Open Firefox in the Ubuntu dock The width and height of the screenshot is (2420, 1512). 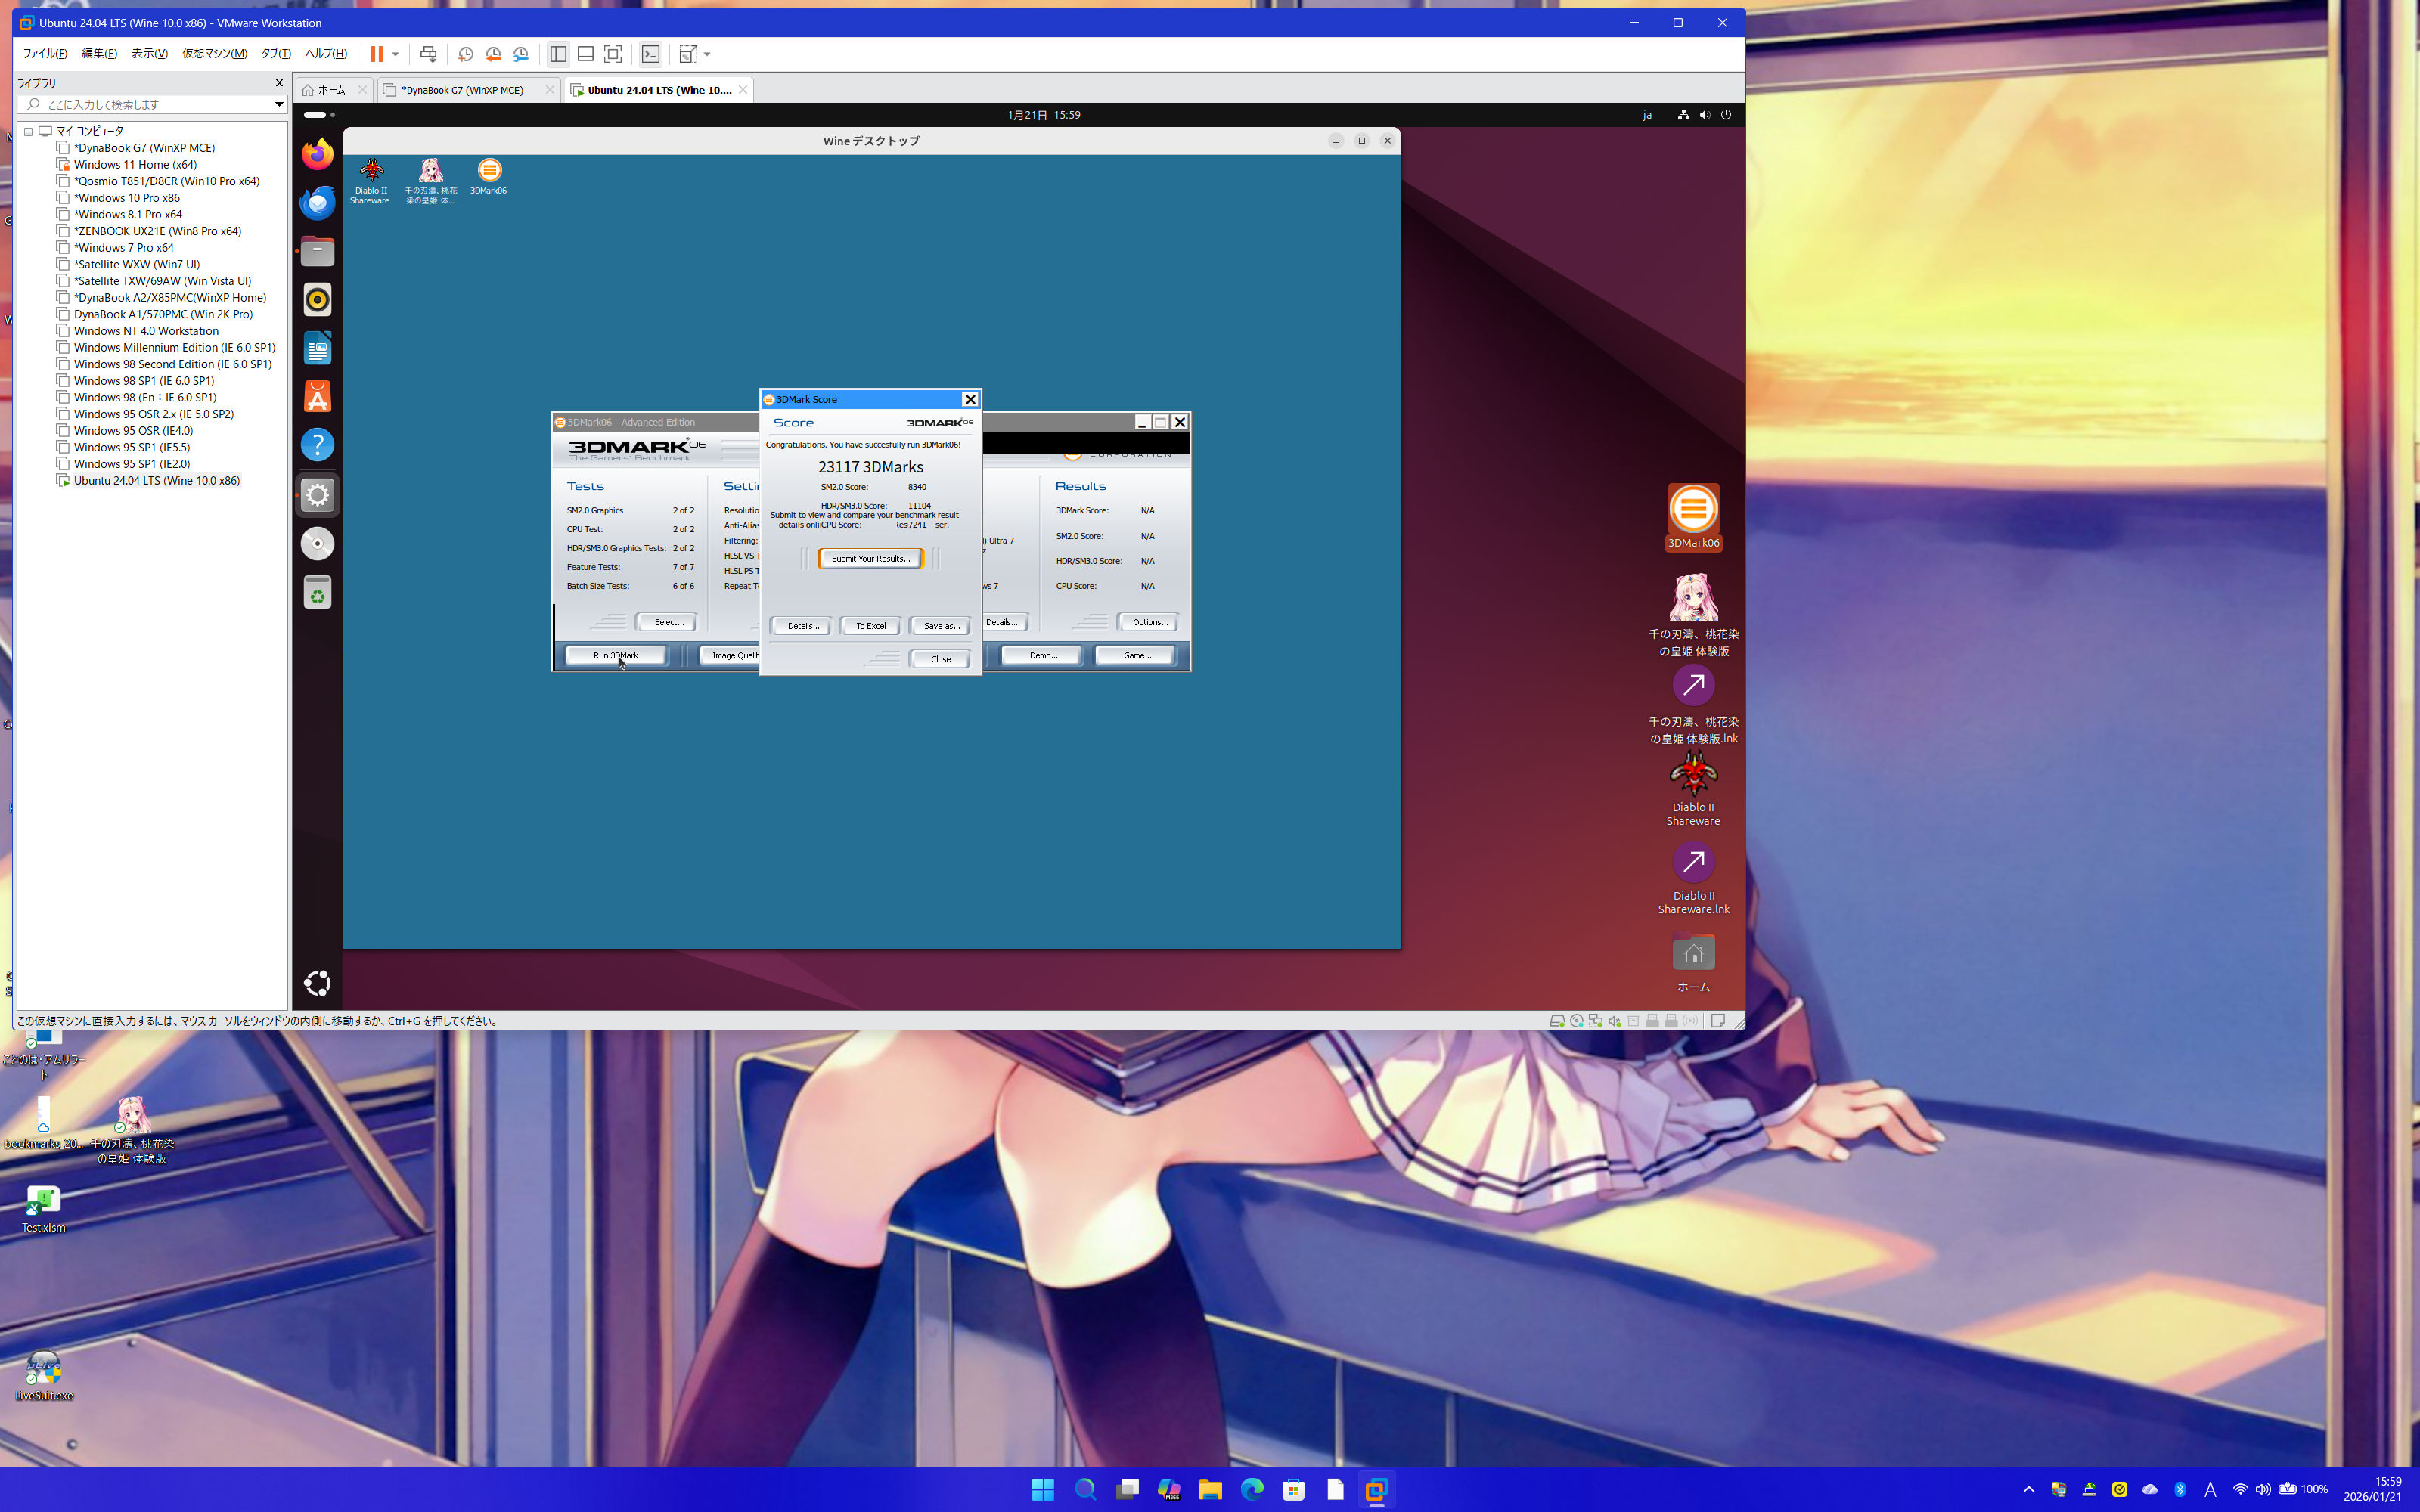pyautogui.click(x=317, y=155)
